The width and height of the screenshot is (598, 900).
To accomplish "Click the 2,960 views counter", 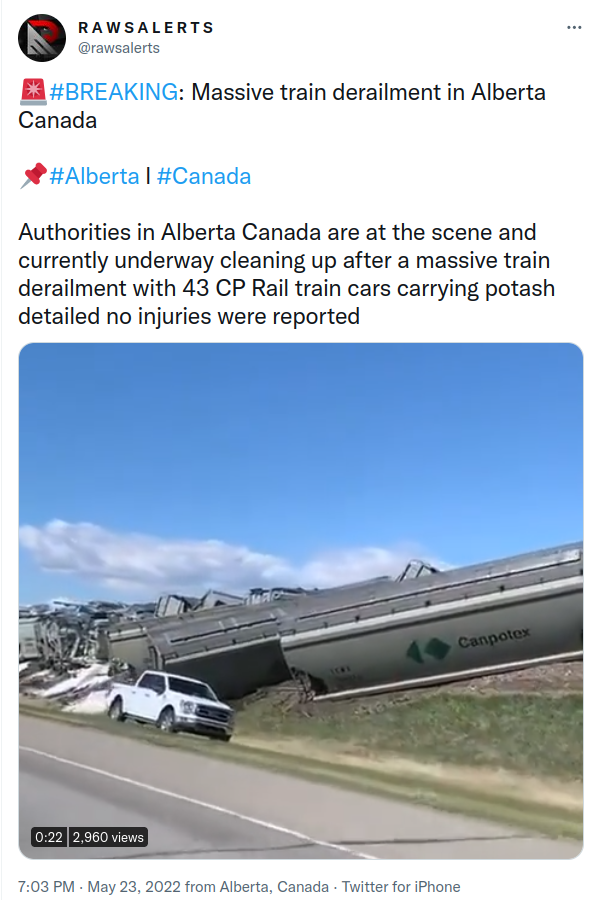I will (x=108, y=837).
